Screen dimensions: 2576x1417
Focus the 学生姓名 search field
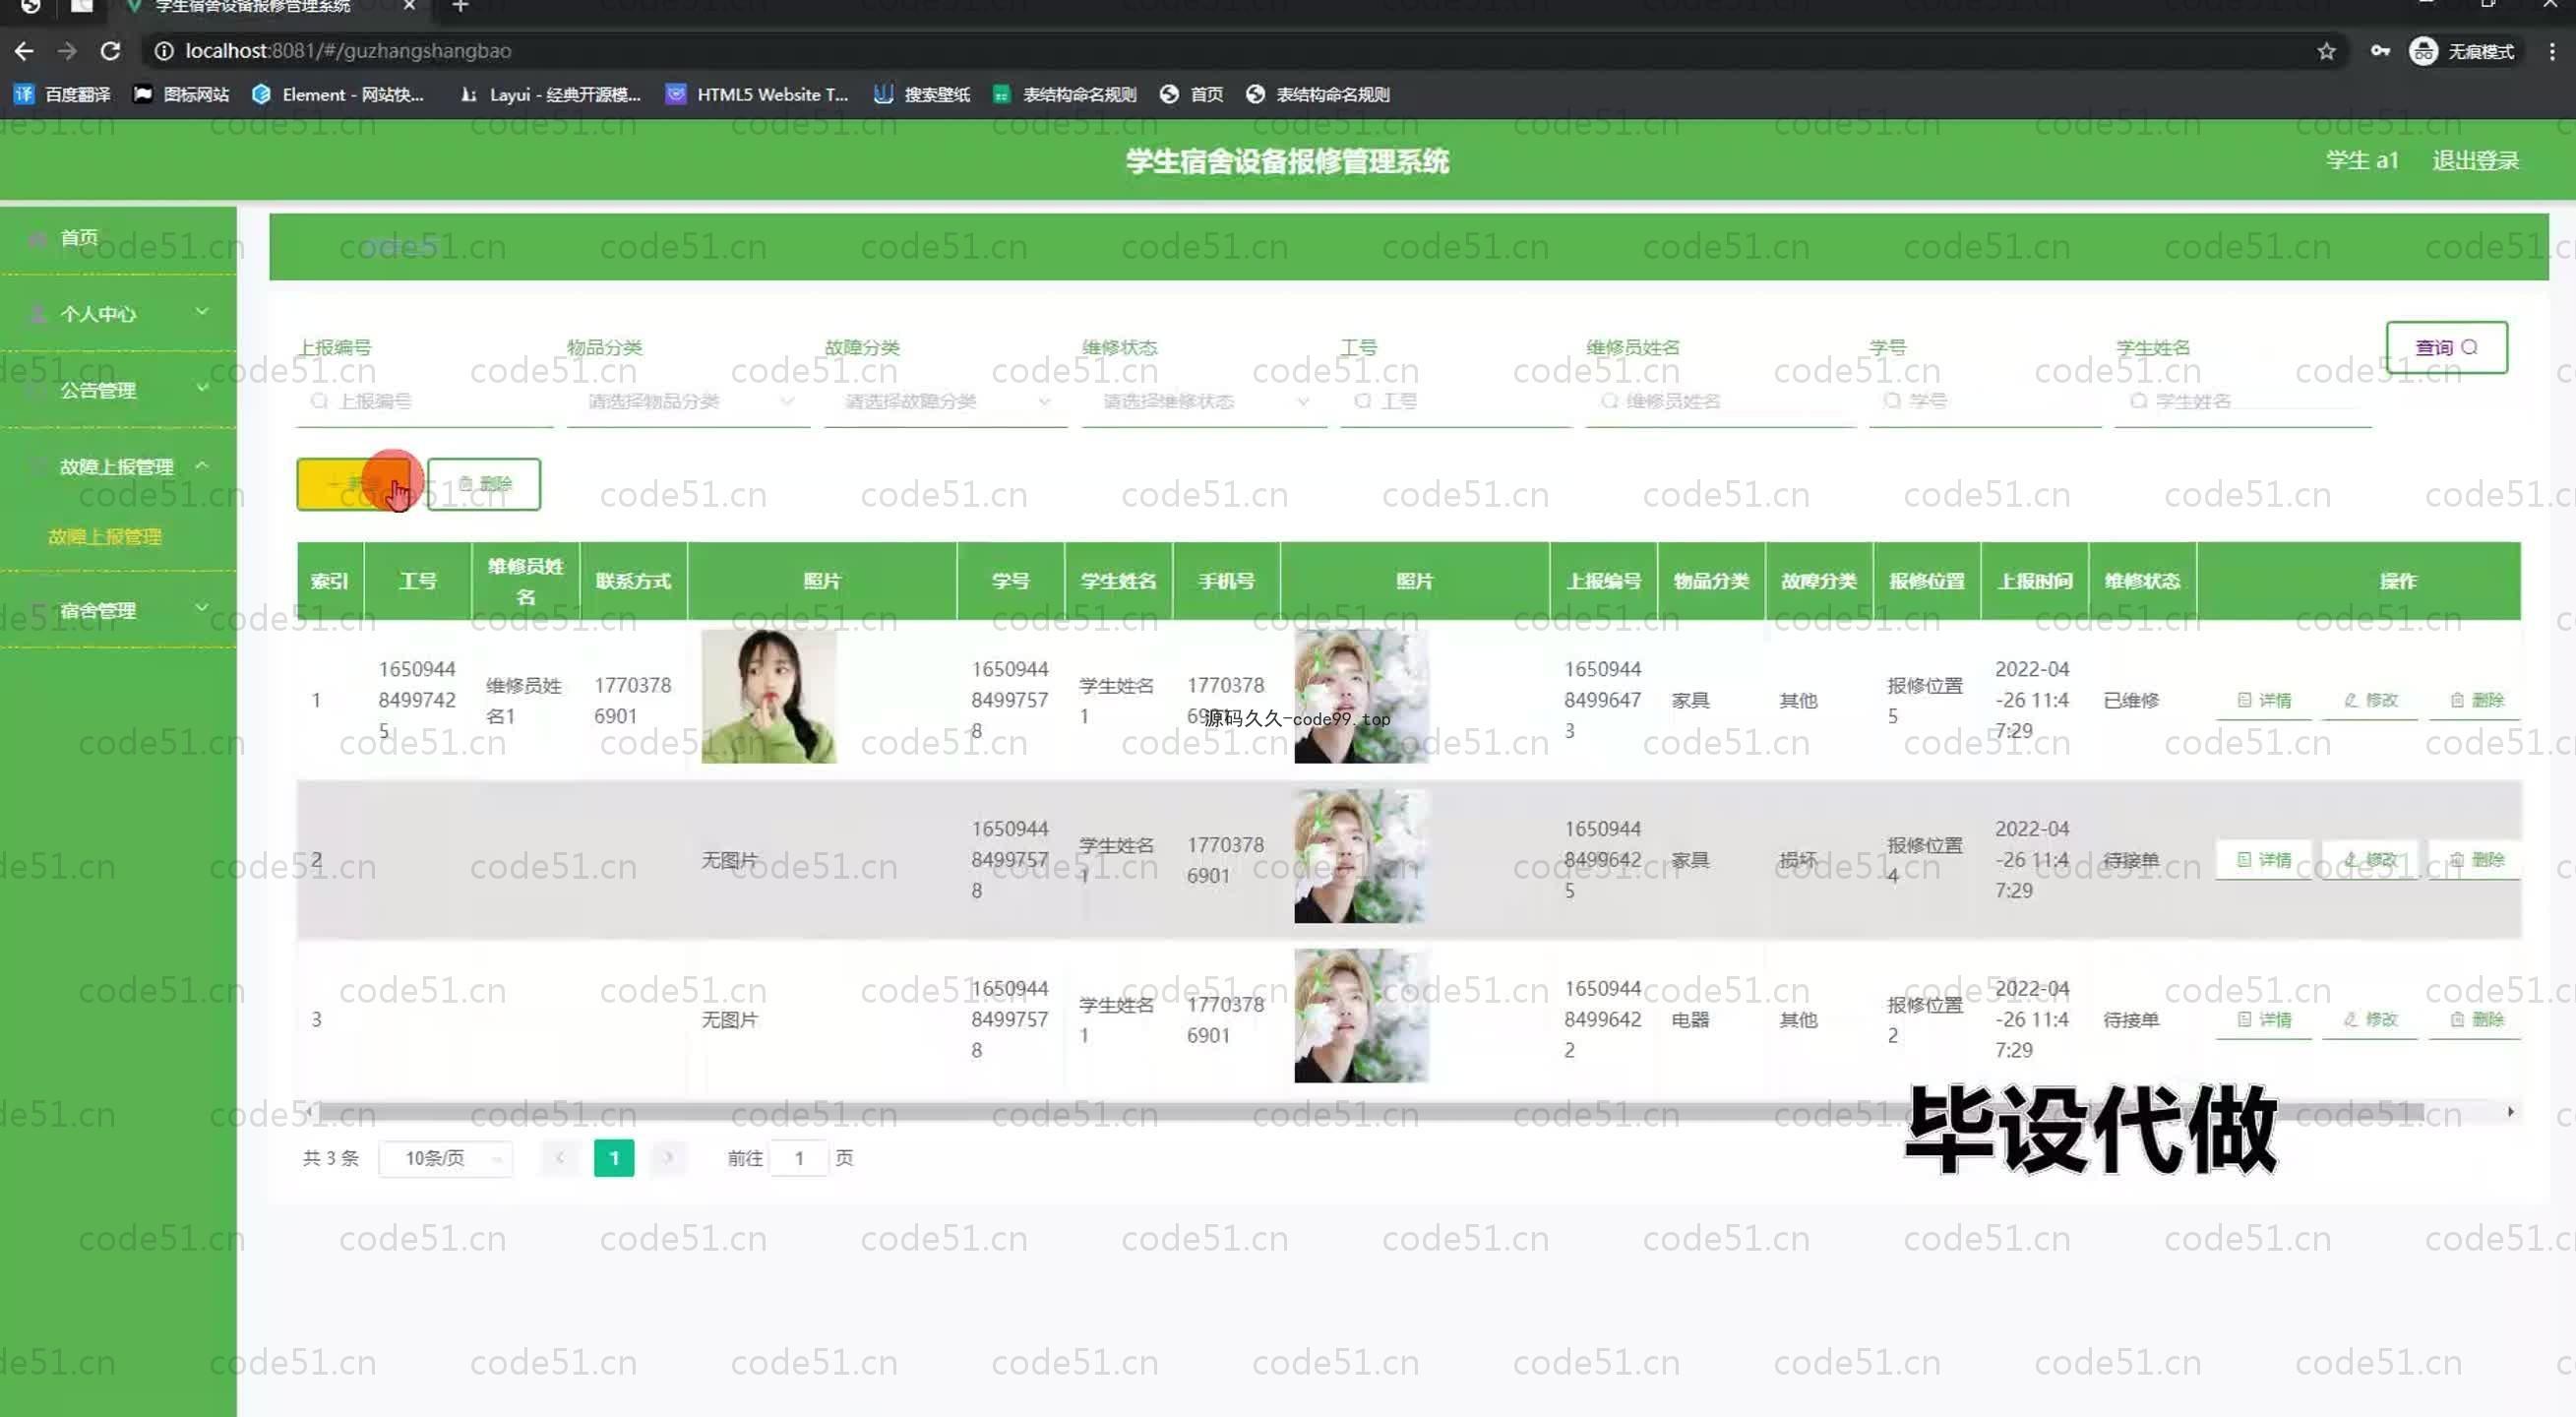(2242, 401)
